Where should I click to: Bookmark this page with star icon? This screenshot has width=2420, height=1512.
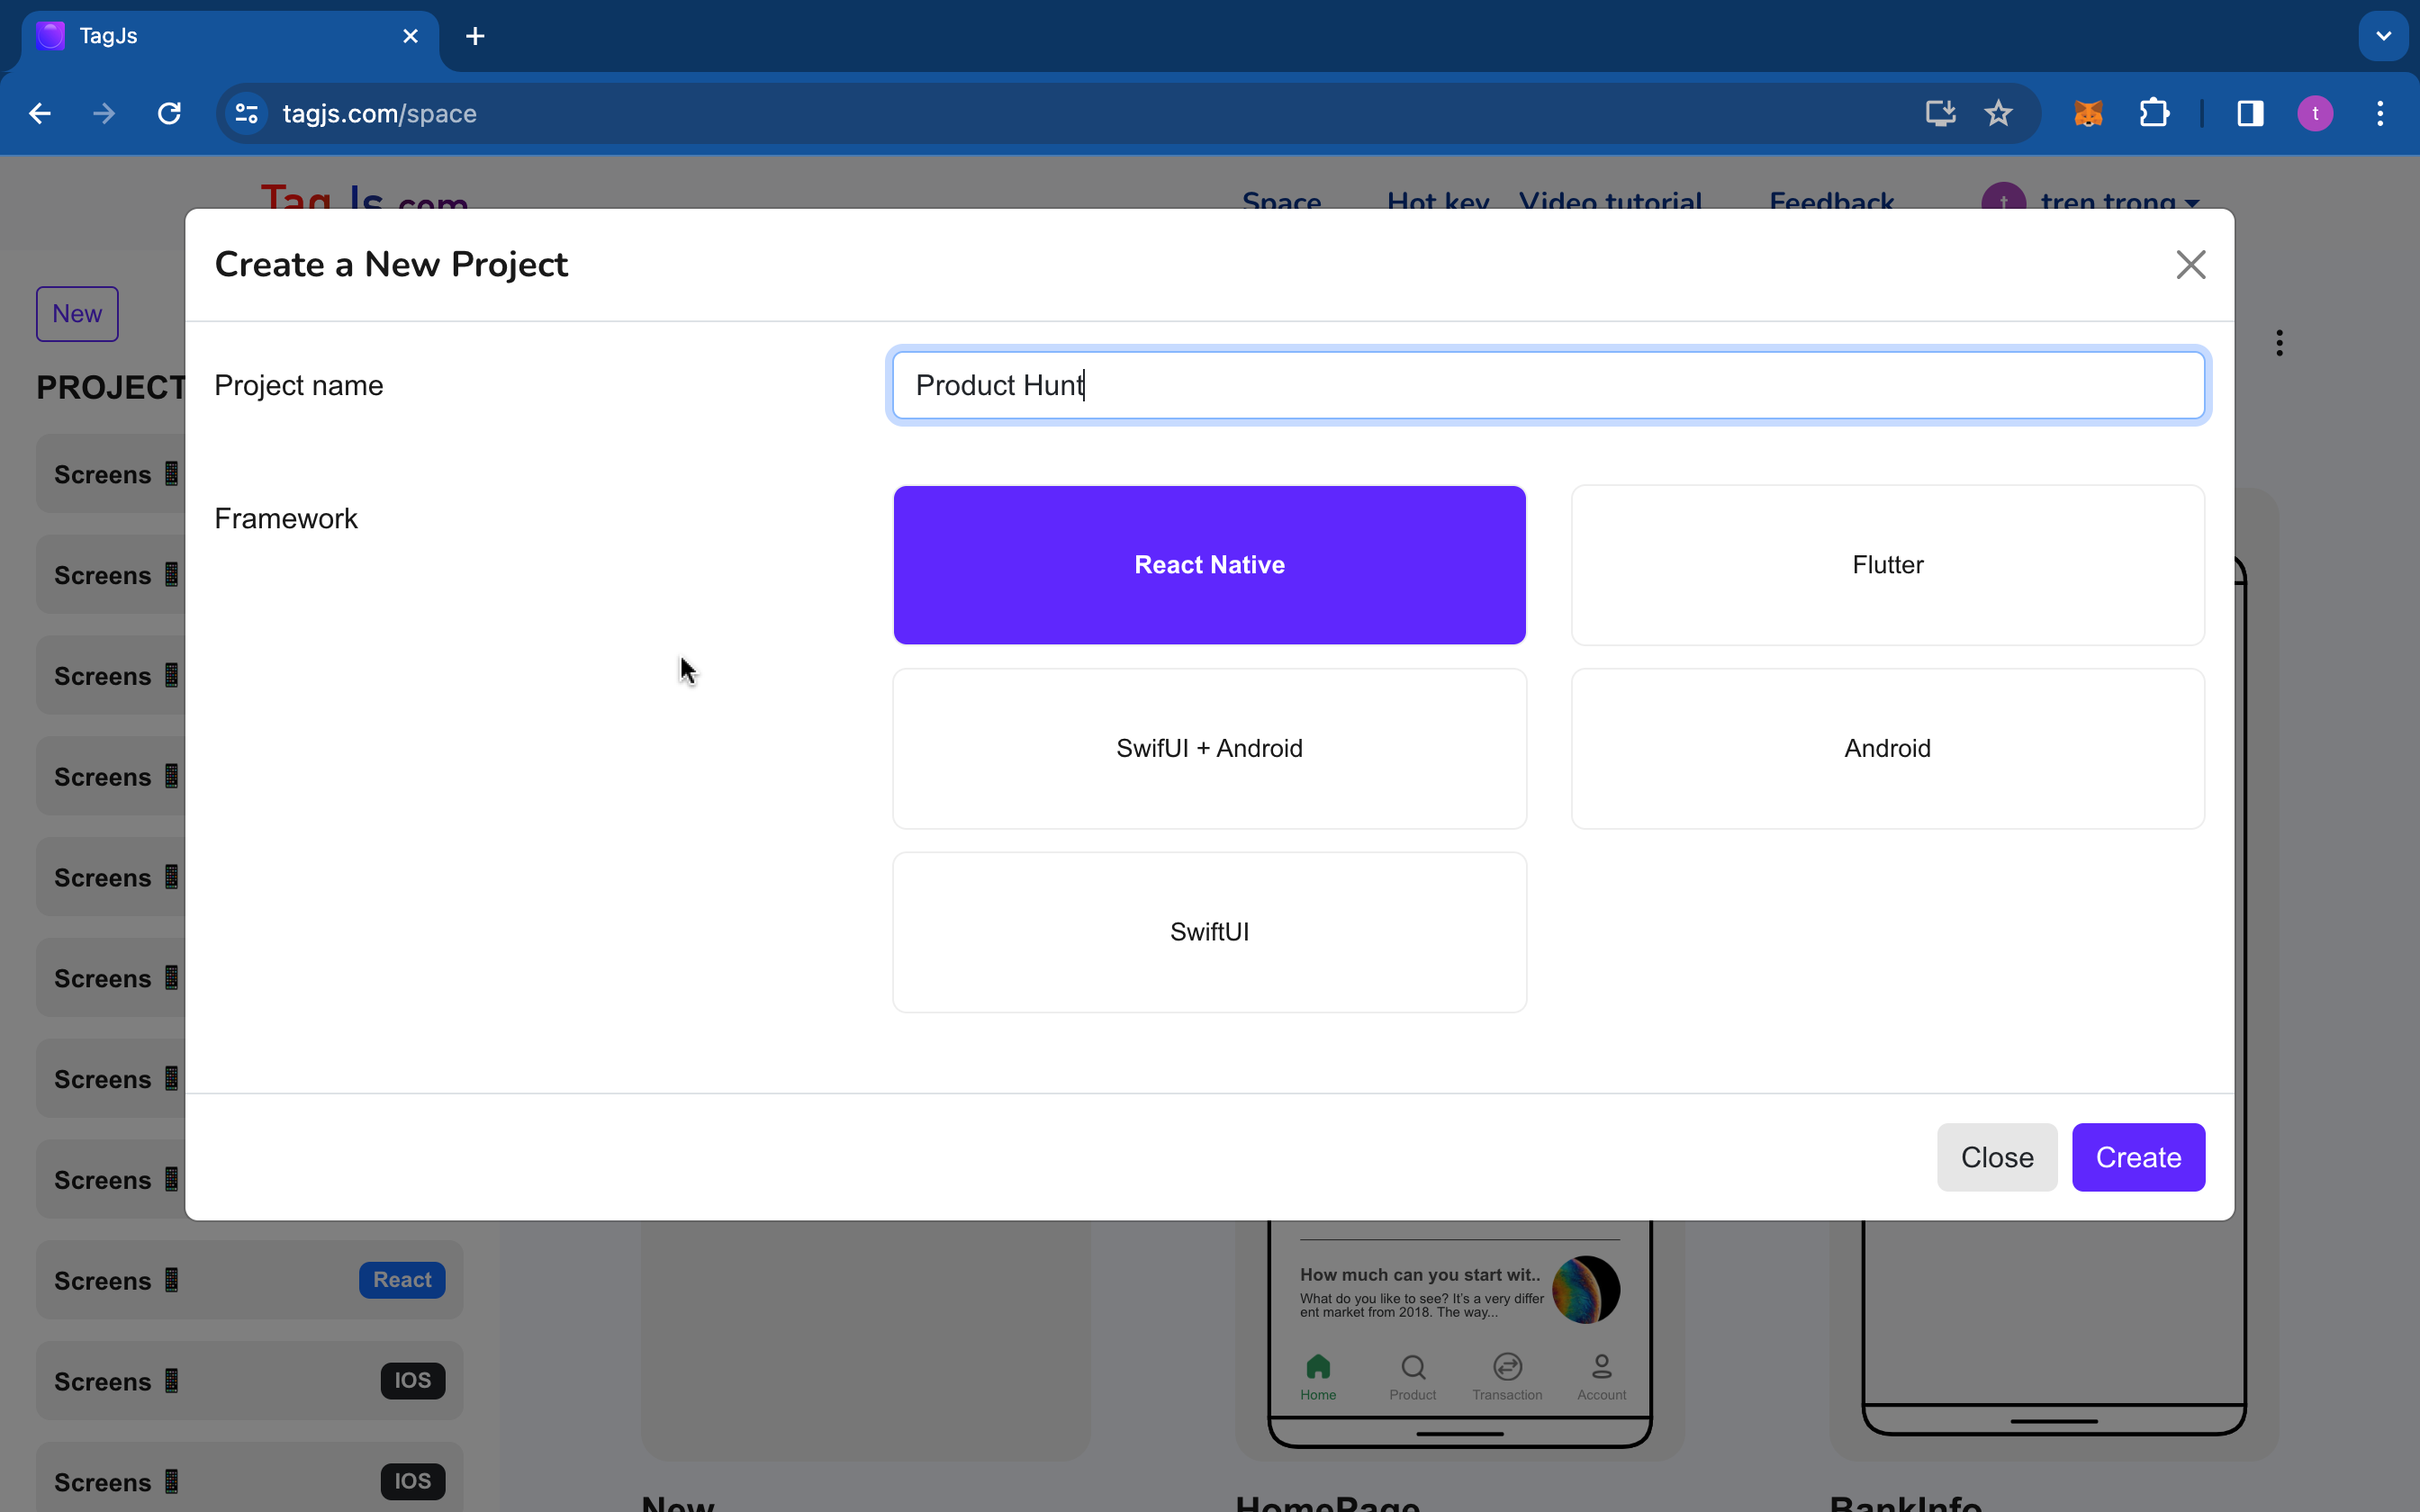pyautogui.click(x=1998, y=114)
